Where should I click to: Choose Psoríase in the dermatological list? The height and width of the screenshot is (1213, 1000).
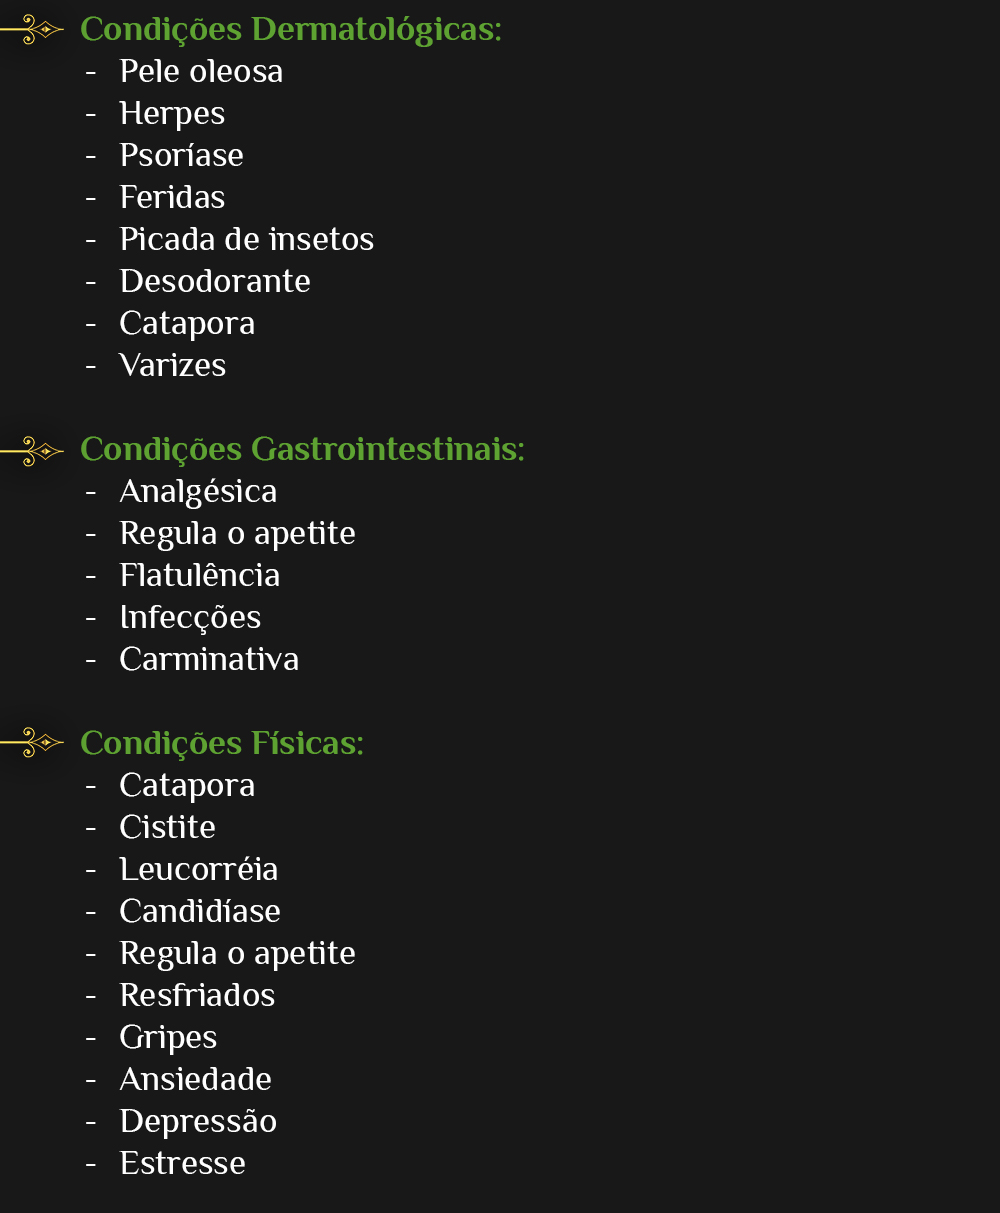[x=181, y=156]
